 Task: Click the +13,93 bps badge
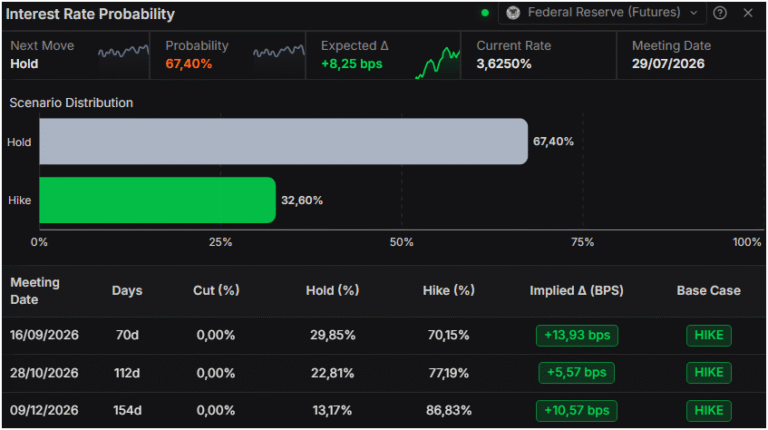pyautogui.click(x=577, y=335)
